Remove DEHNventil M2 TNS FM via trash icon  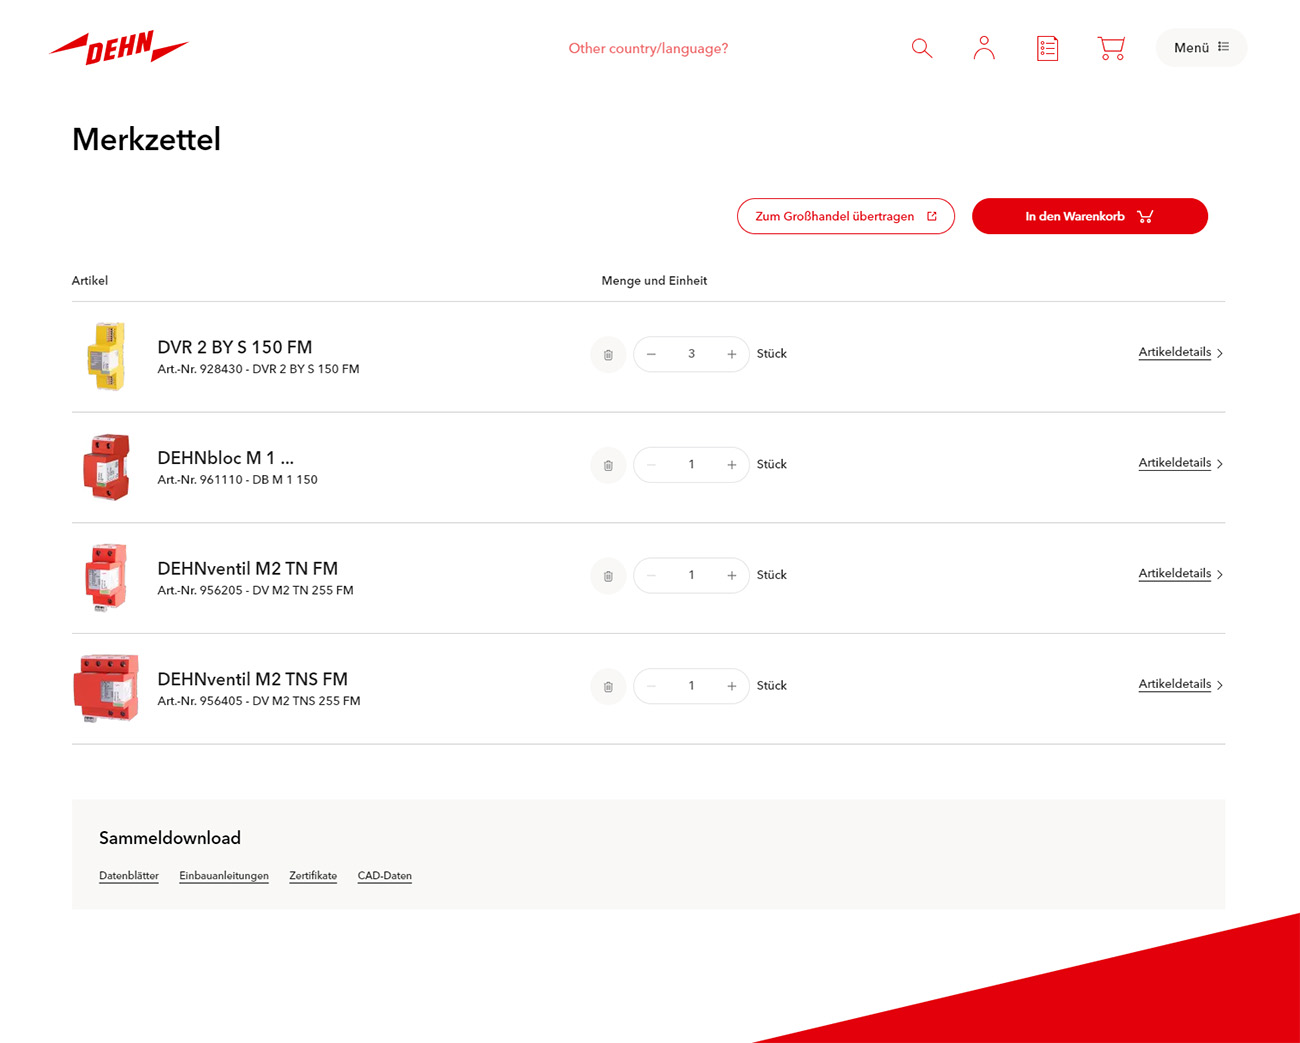[608, 686]
